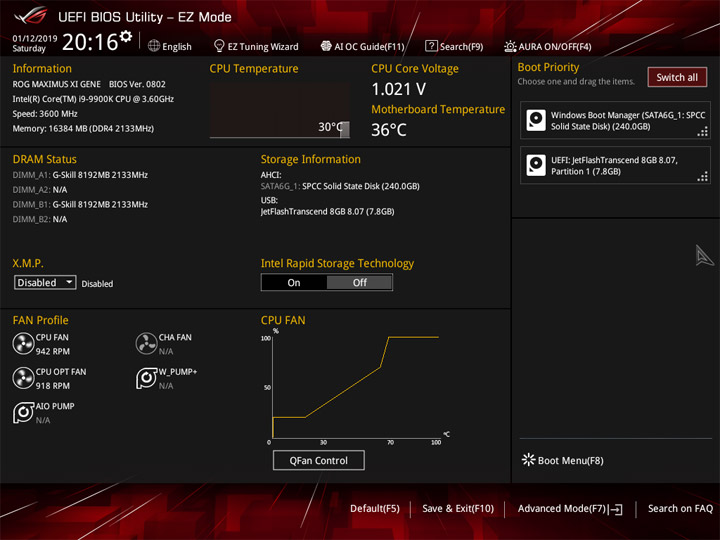The height and width of the screenshot is (540, 720).
Task: Switch to Advanced Mode(F7)
Action: pos(570,508)
